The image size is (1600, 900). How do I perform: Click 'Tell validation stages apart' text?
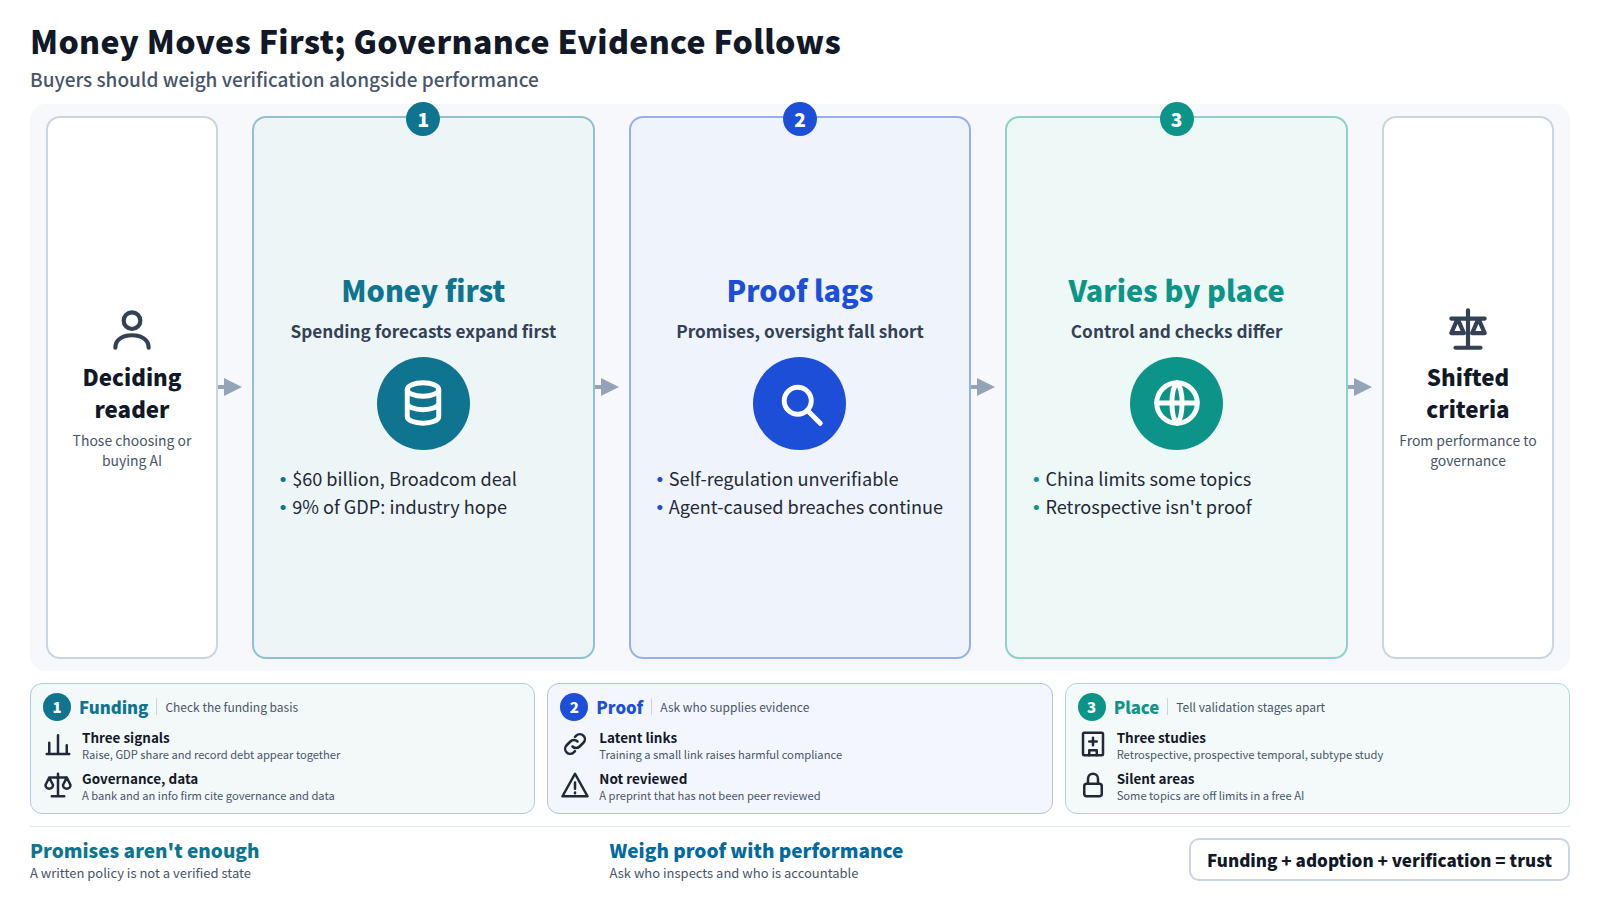pos(1250,707)
